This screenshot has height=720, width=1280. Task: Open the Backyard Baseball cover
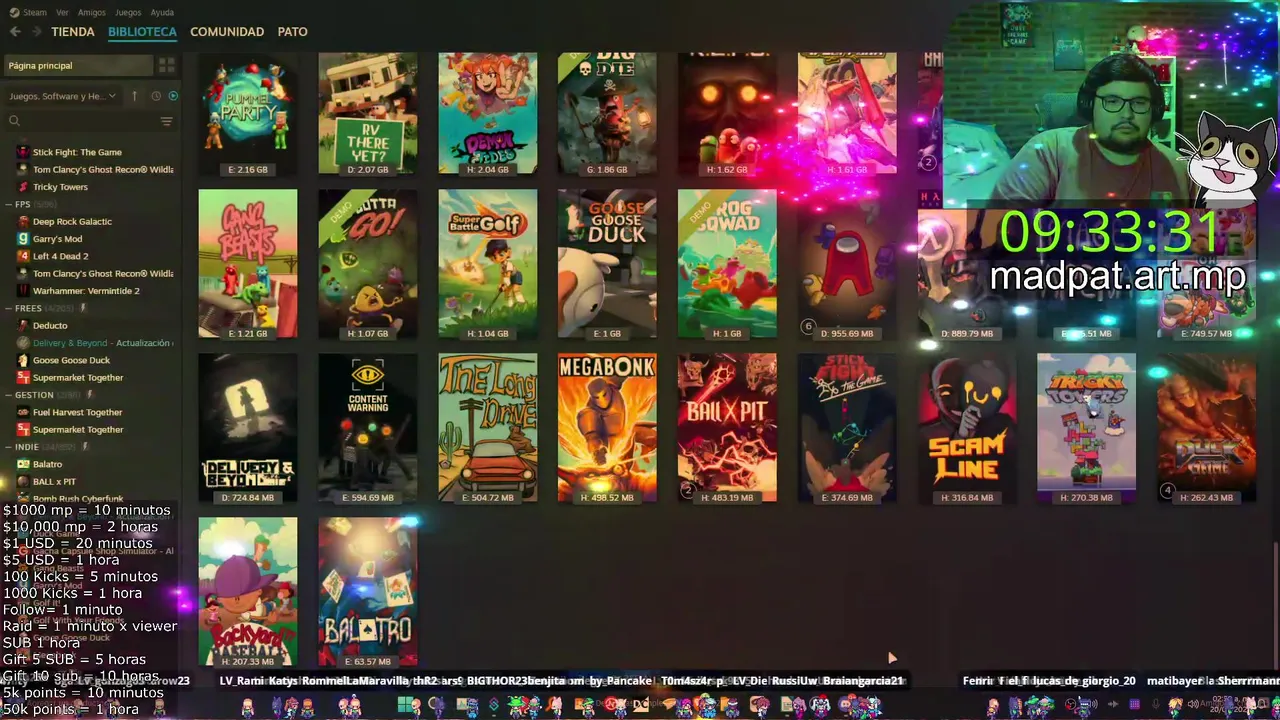pyautogui.click(x=248, y=592)
